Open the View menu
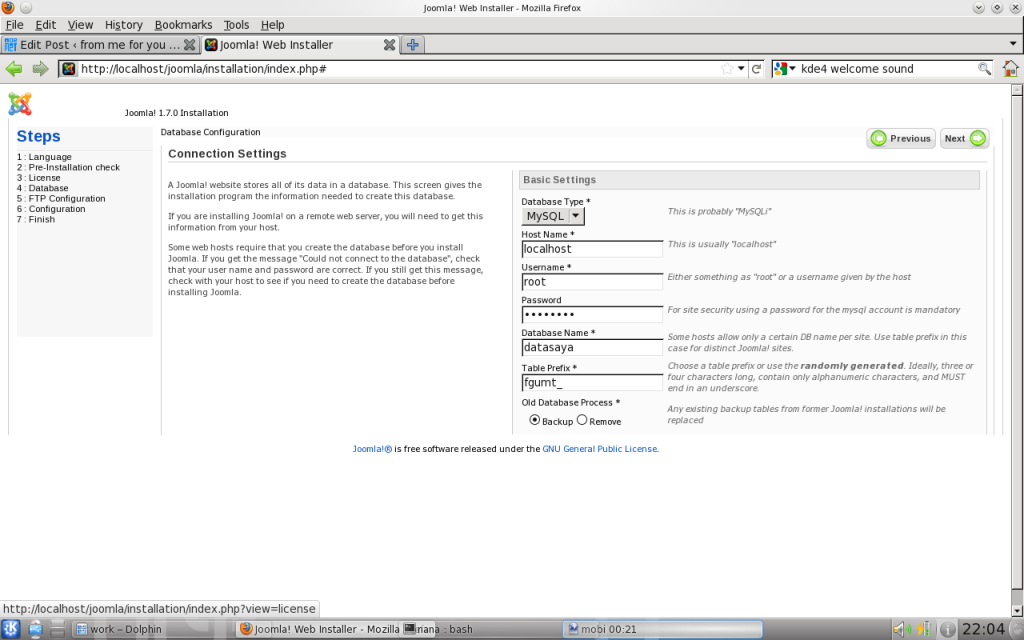Image resolution: width=1024 pixels, height=640 pixels. (x=80, y=25)
